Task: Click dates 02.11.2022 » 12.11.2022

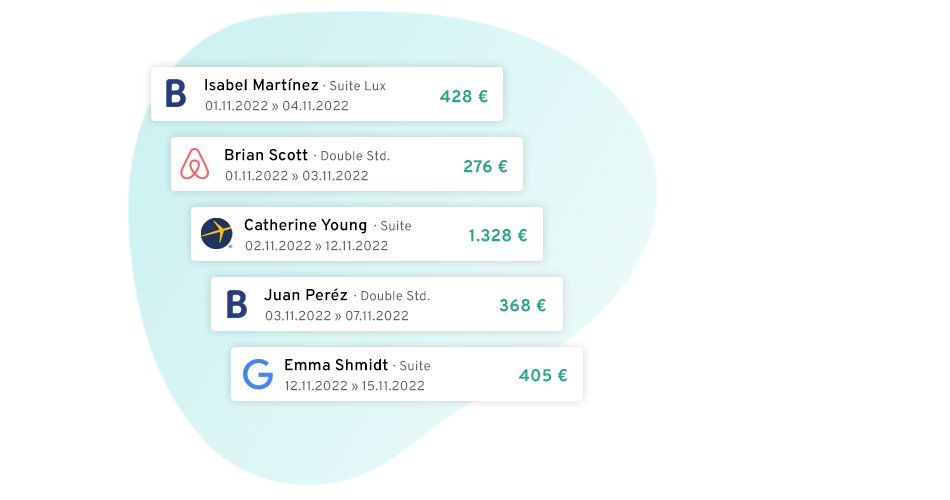Action: [316, 246]
